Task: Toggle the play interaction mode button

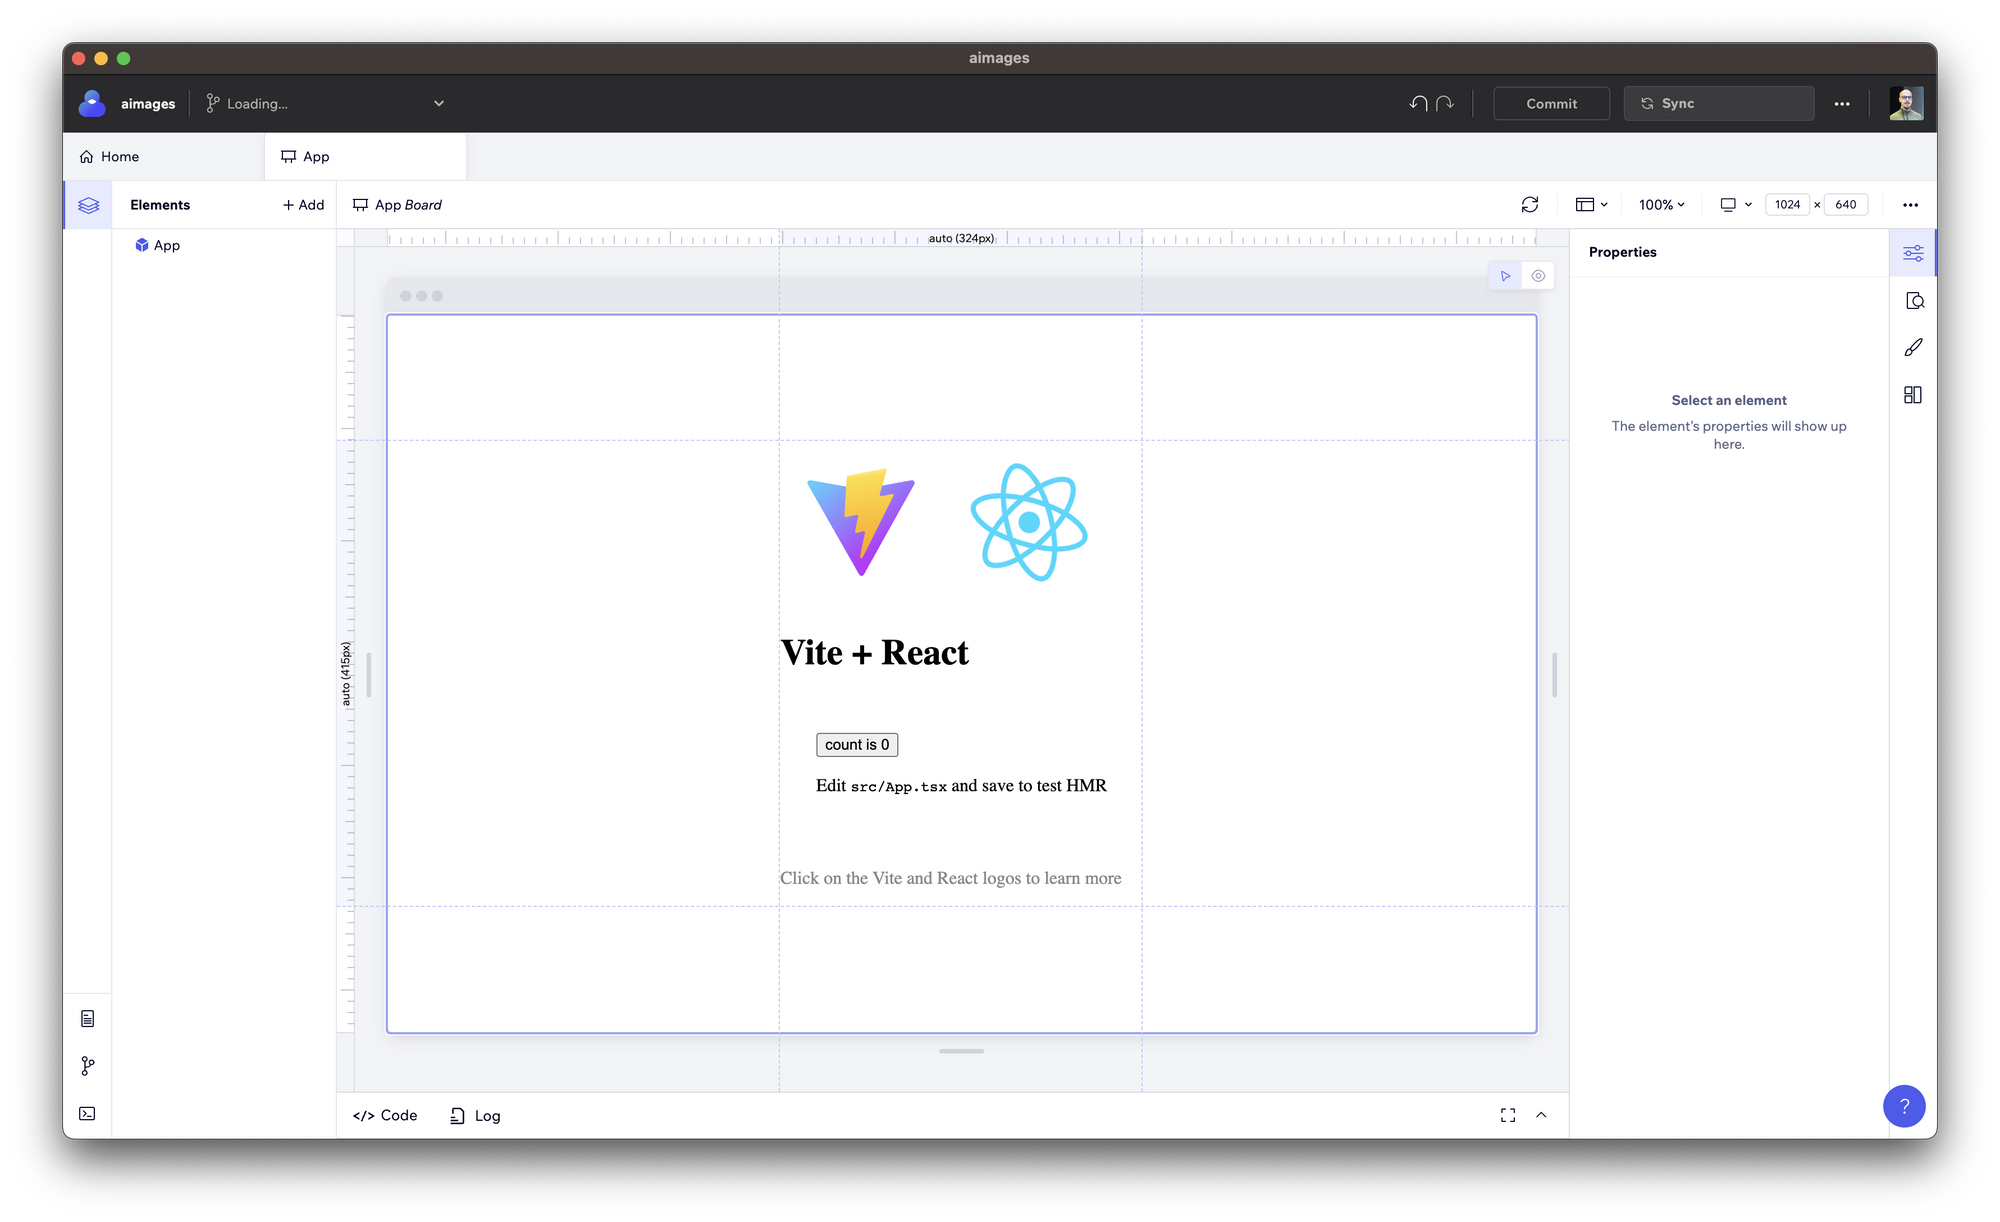Action: click(x=1505, y=276)
